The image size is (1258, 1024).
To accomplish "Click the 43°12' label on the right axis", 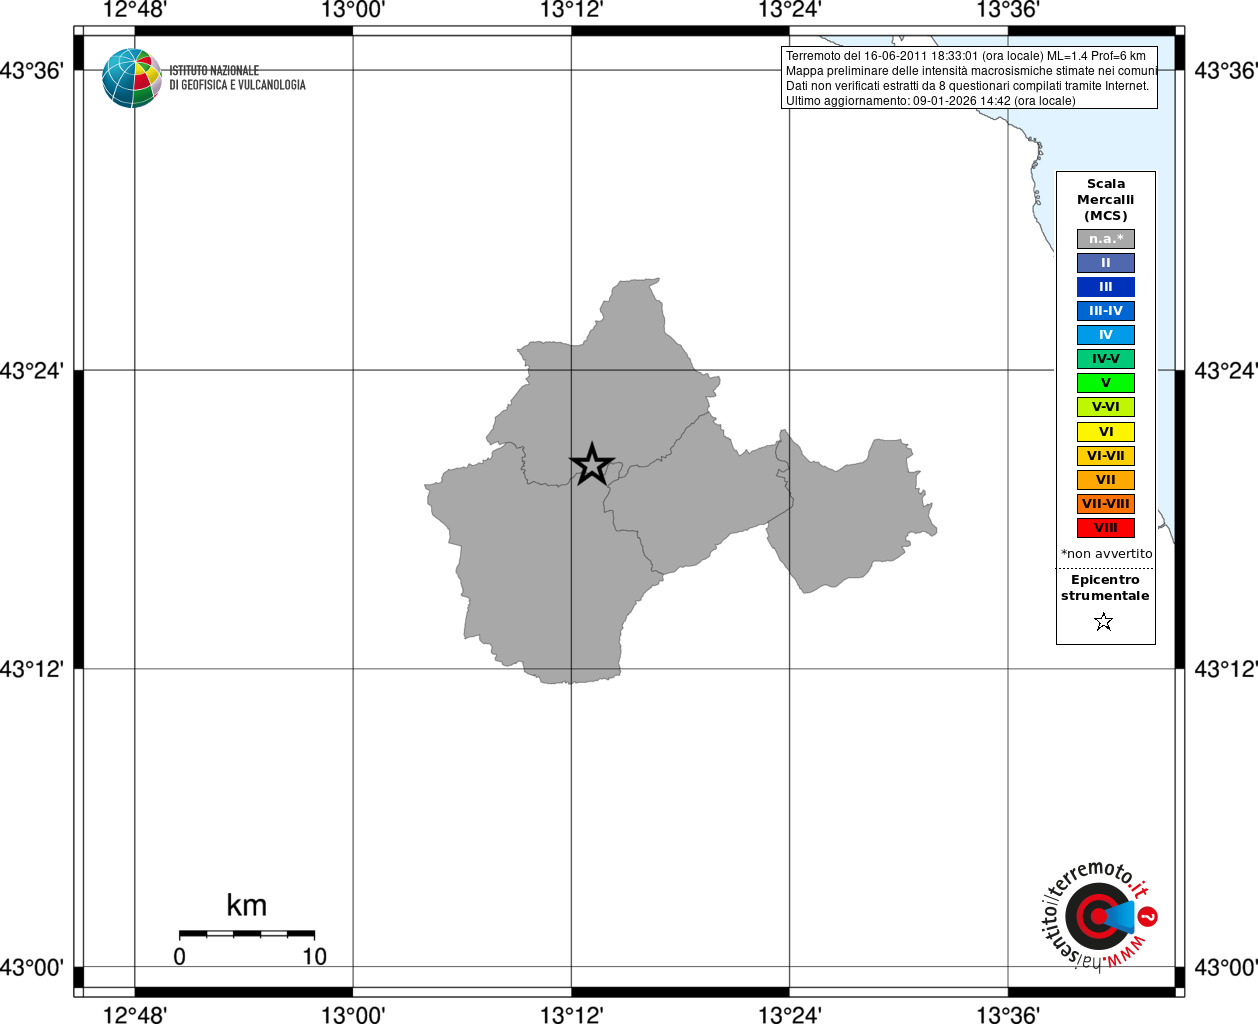I will 1226,669.
